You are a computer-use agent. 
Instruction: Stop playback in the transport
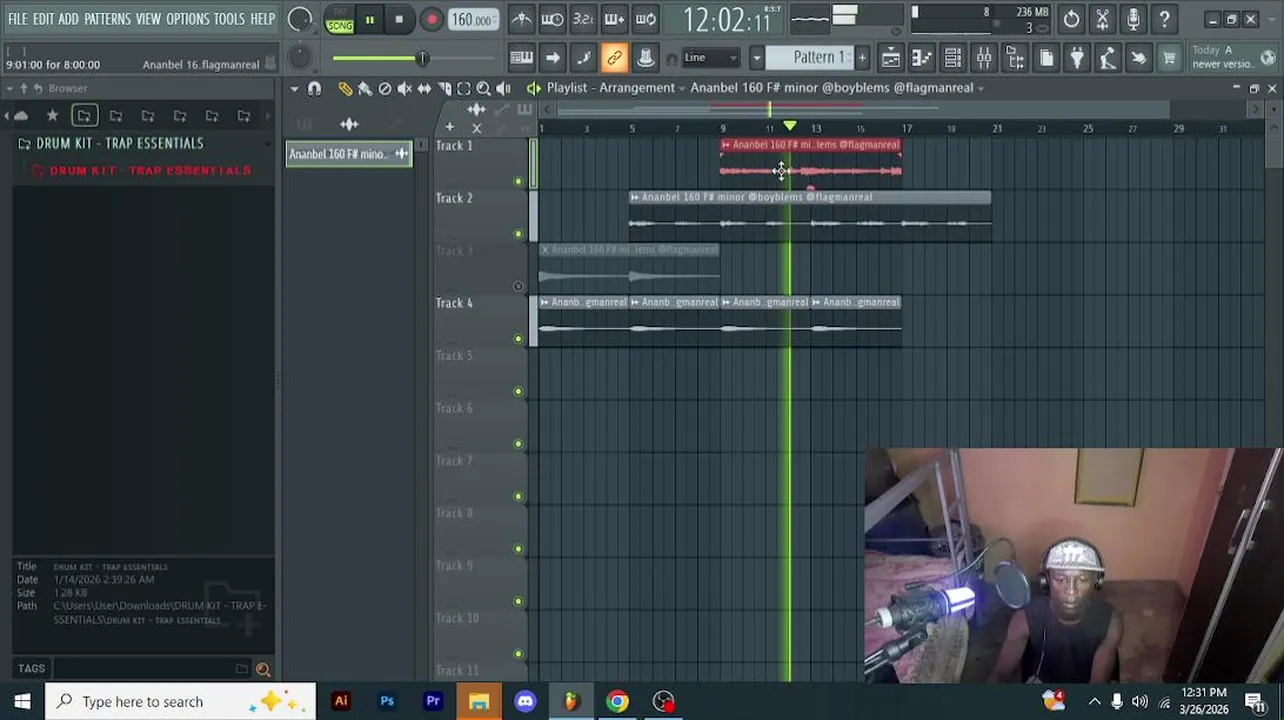(399, 19)
